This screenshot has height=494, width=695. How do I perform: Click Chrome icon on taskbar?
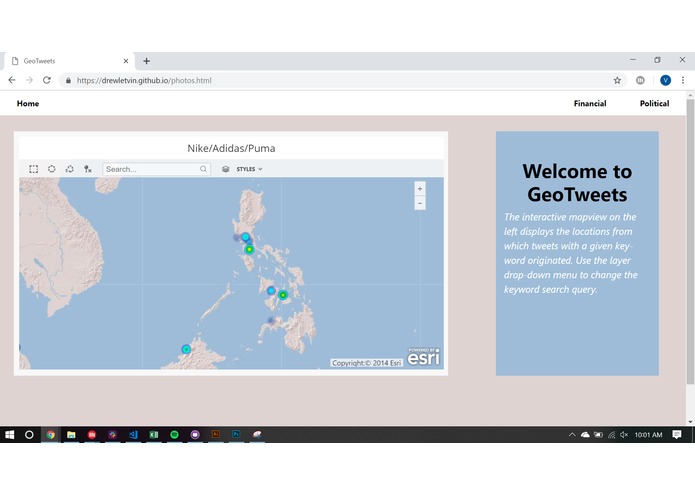coord(51,435)
